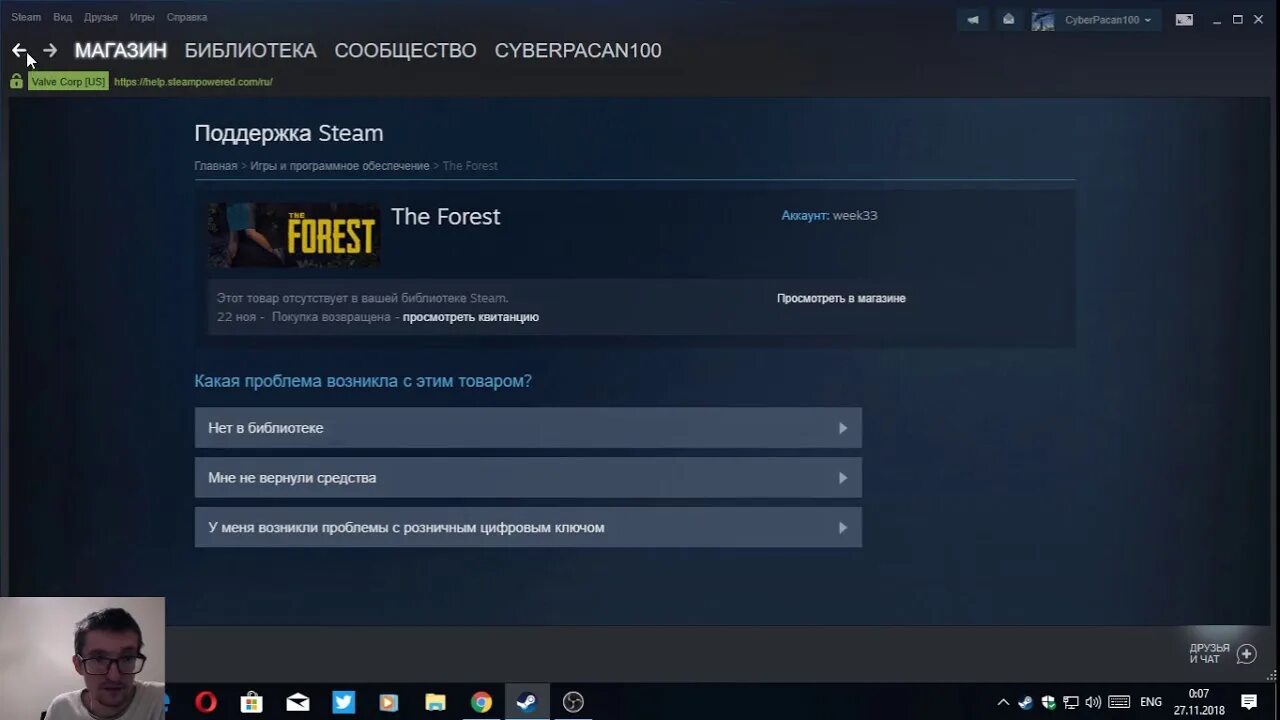Maximize the Steam window

[x=1237, y=19]
